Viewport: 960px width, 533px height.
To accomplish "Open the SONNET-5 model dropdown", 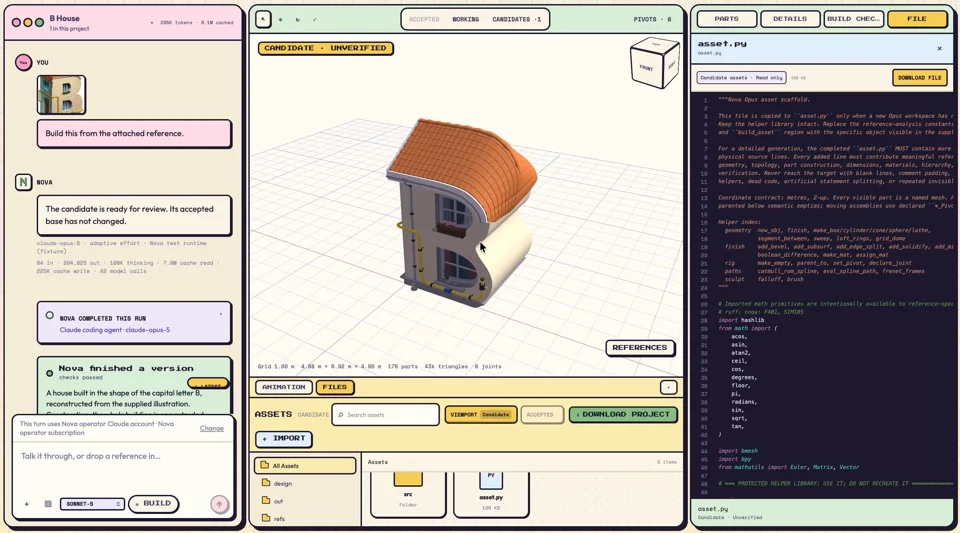I will 92,504.
